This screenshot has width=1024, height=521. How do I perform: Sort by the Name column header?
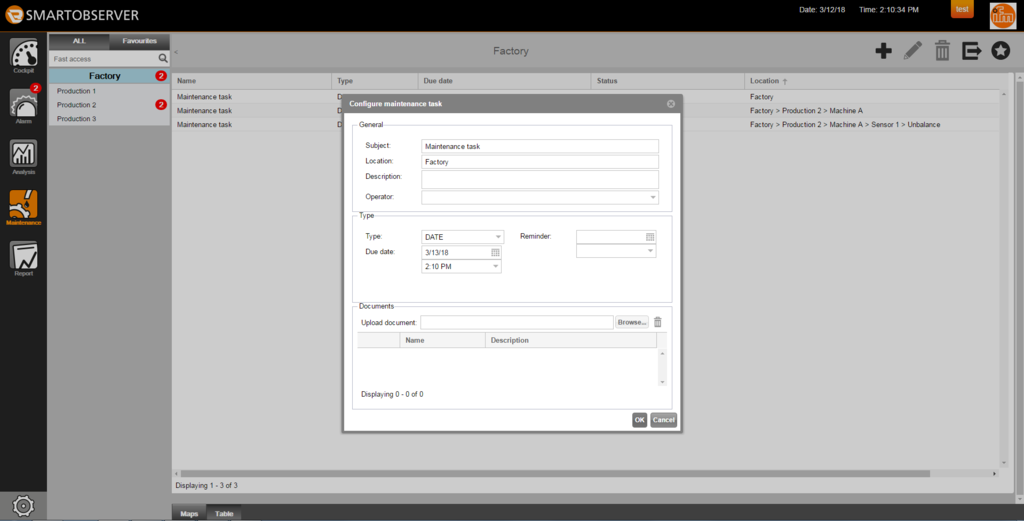253,81
